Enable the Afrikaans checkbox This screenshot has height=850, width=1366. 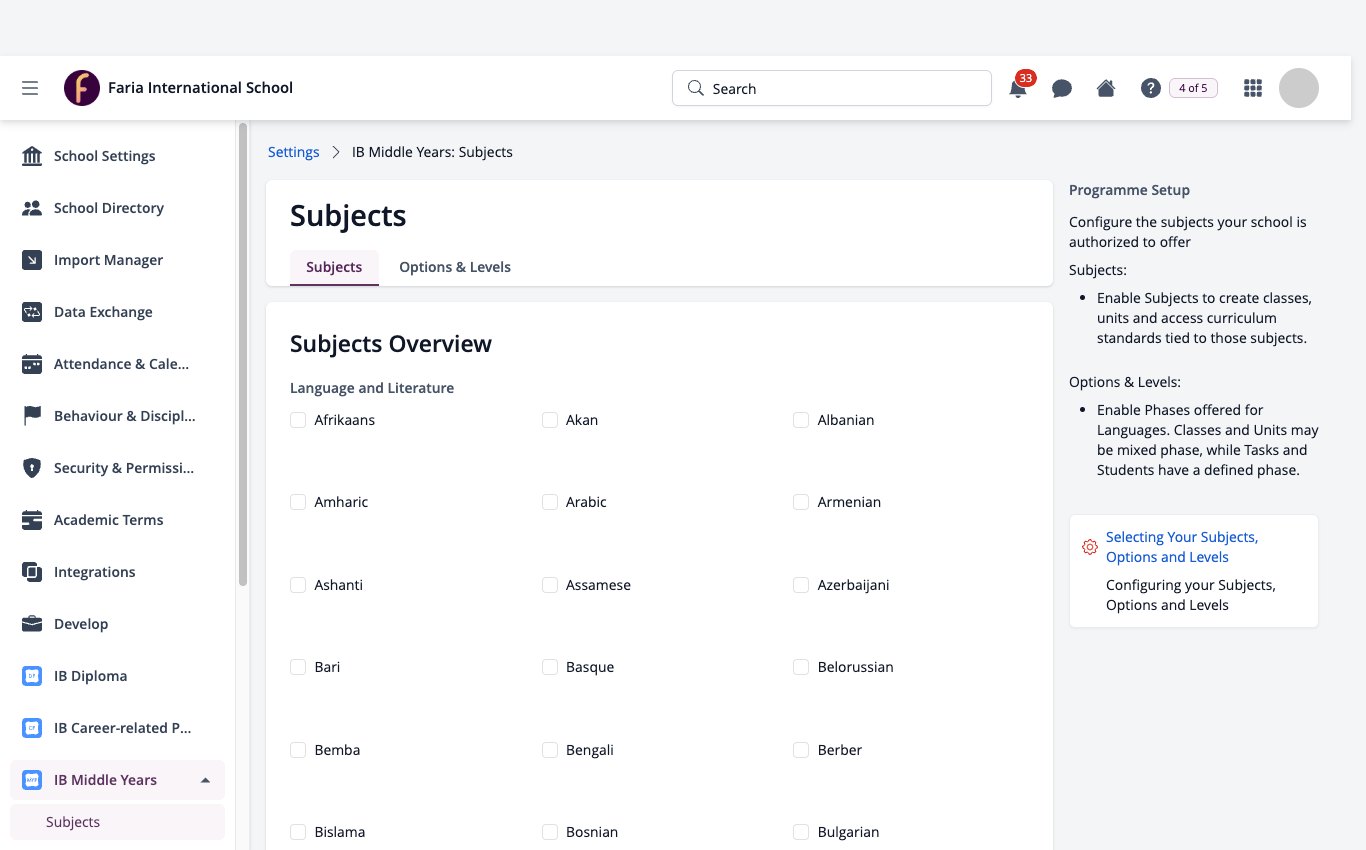(298, 420)
